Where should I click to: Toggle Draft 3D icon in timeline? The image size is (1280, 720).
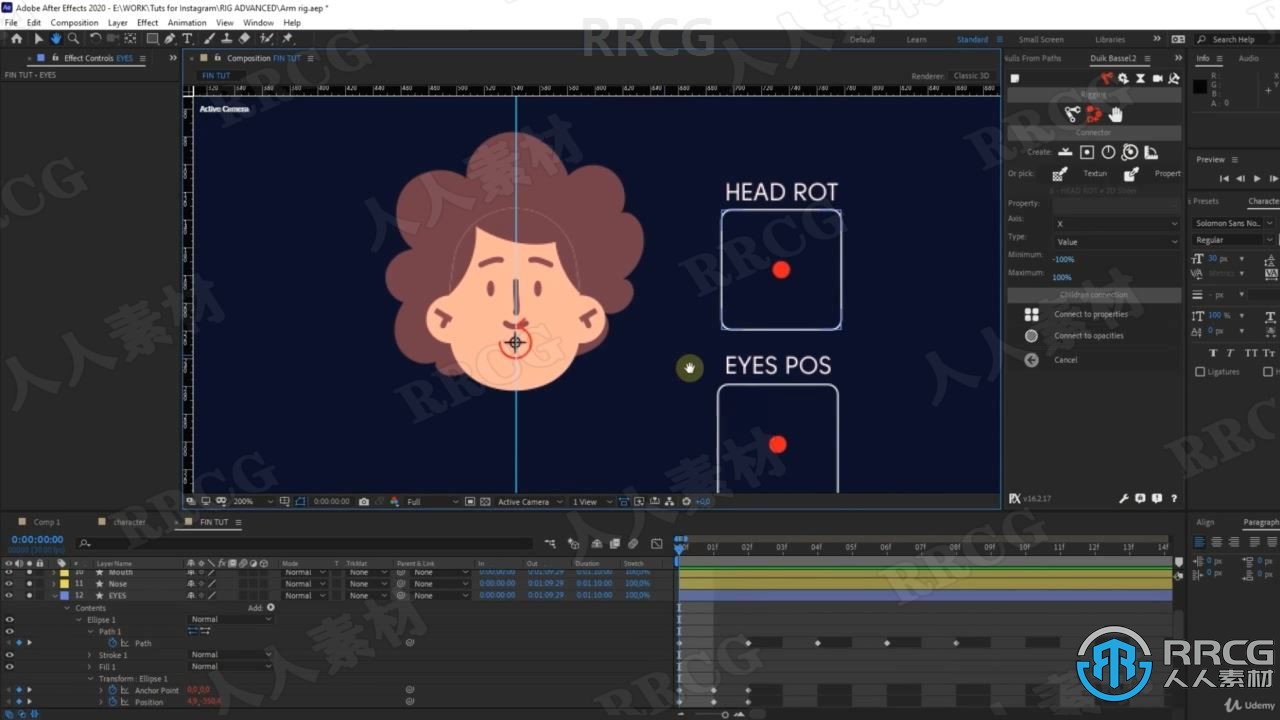click(x=574, y=544)
